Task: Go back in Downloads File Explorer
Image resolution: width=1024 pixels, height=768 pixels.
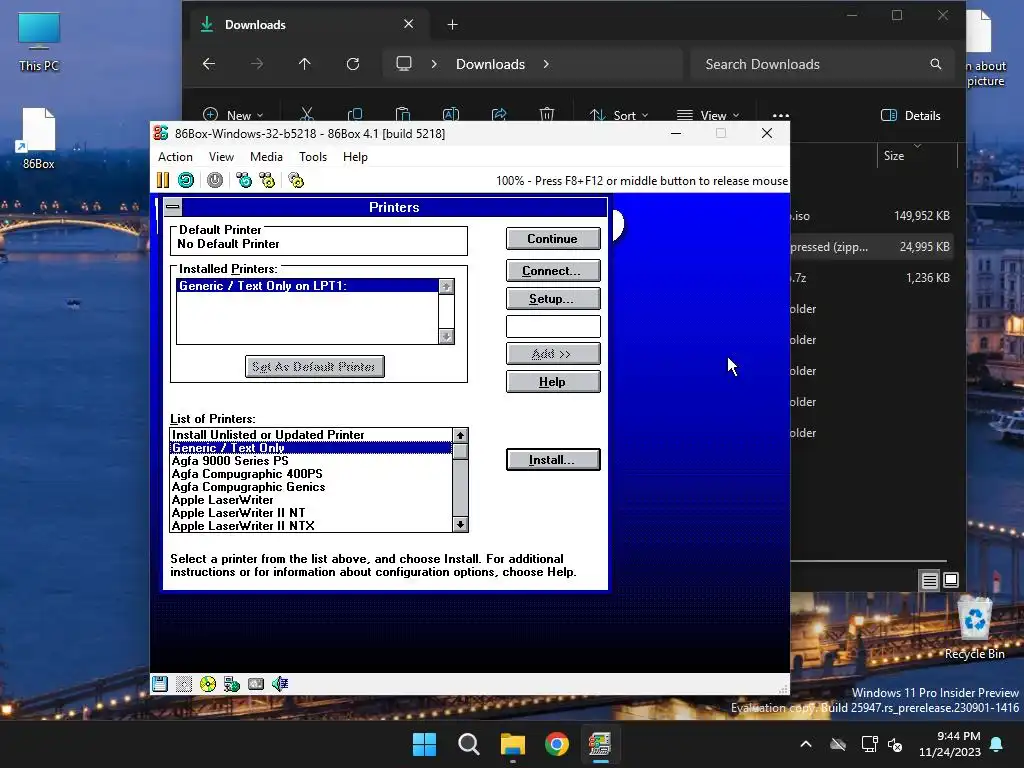Action: pos(209,64)
